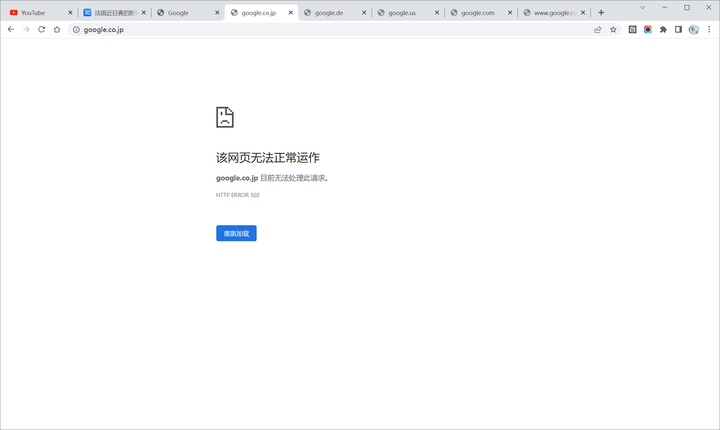The width and height of the screenshot is (720, 430).
Task: Maximize the browser window
Action: click(687, 7)
